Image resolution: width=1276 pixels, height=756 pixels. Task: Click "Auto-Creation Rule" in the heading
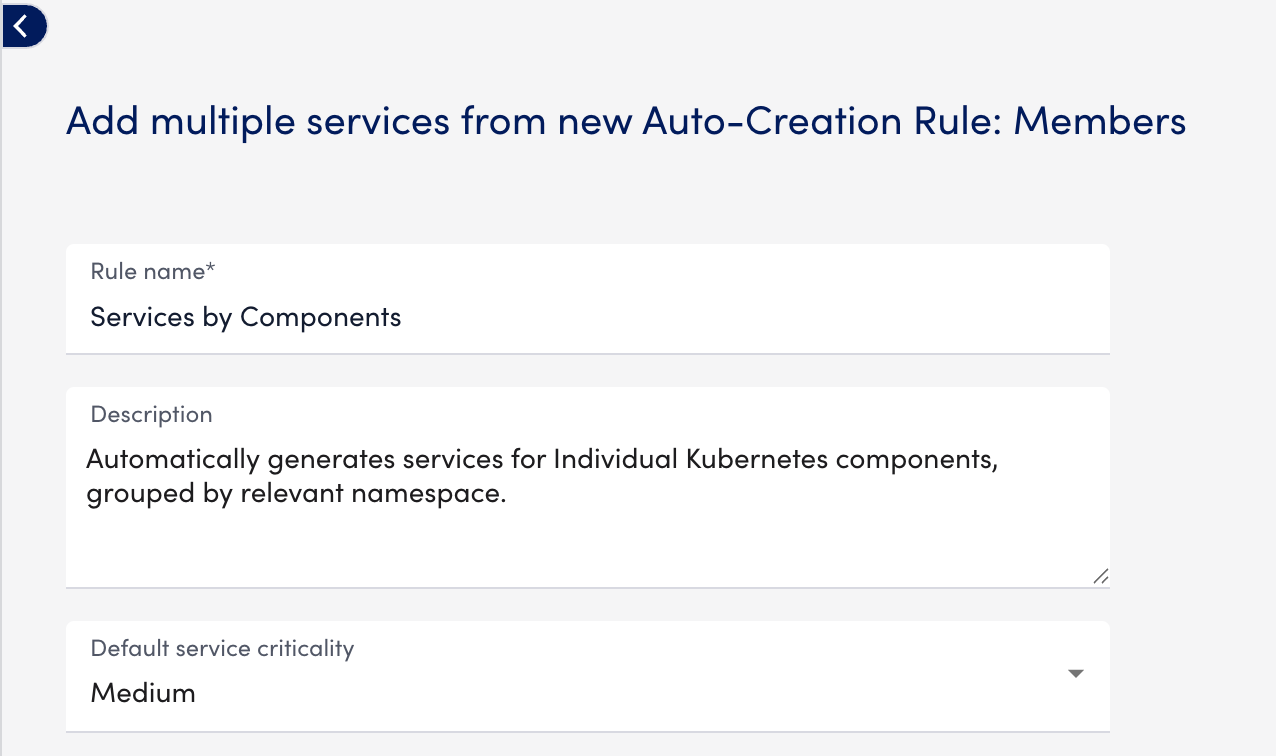coord(820,122)
